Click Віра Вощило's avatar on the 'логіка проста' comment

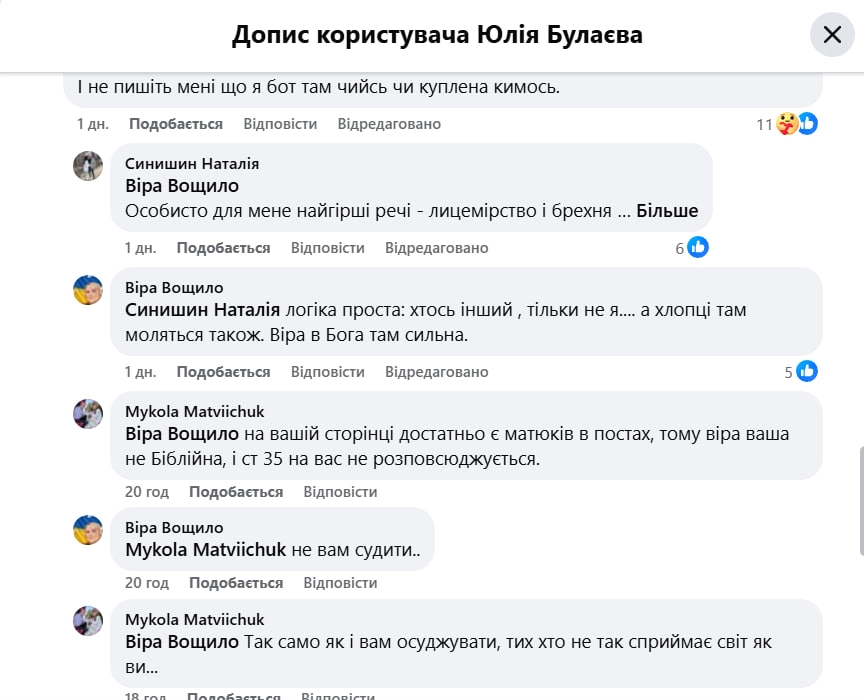click(88, 290)
